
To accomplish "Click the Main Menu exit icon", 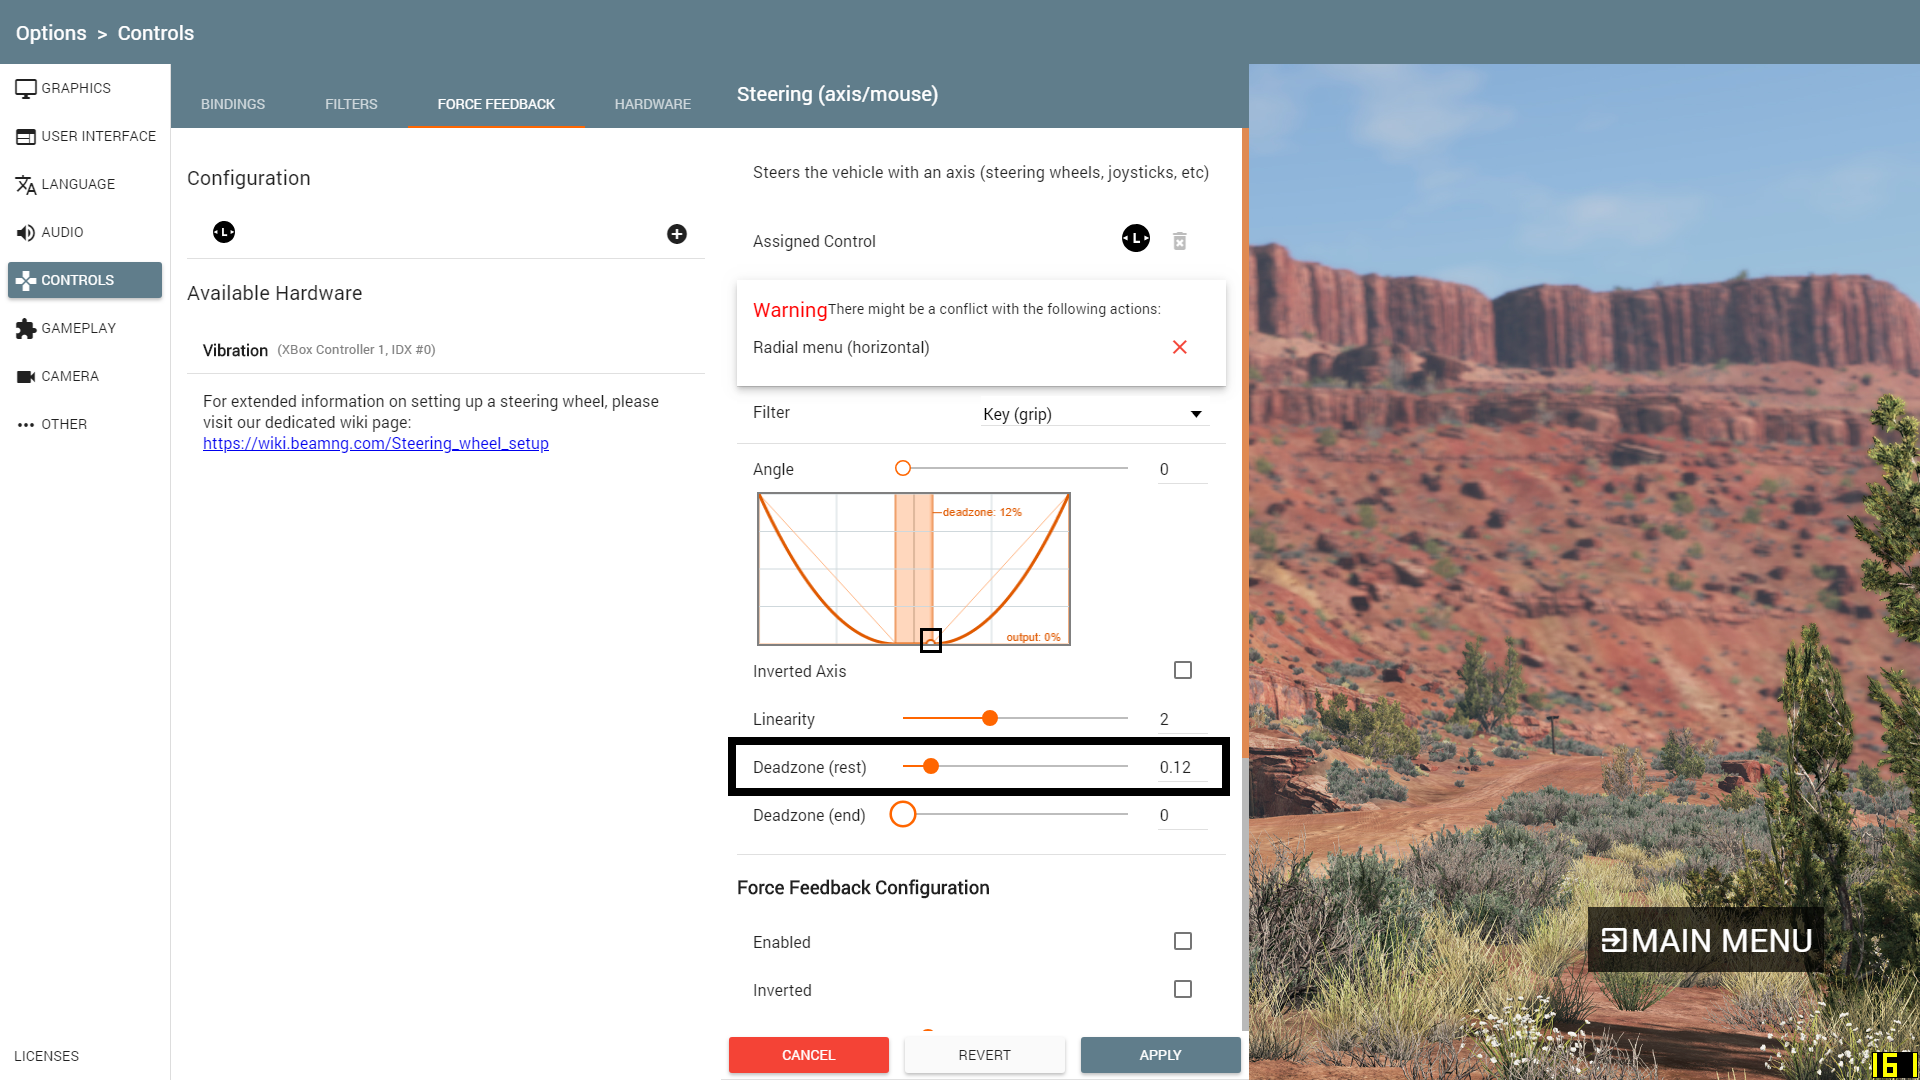I will (1613, 940).
